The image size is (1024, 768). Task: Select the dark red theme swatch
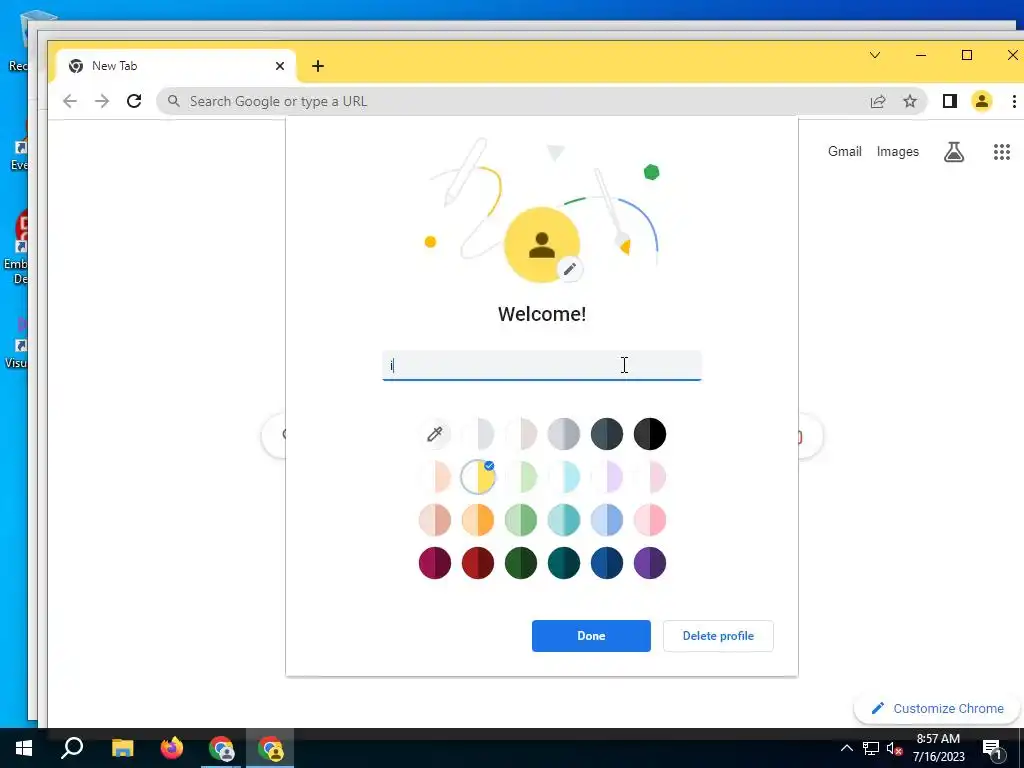[478, 564]
